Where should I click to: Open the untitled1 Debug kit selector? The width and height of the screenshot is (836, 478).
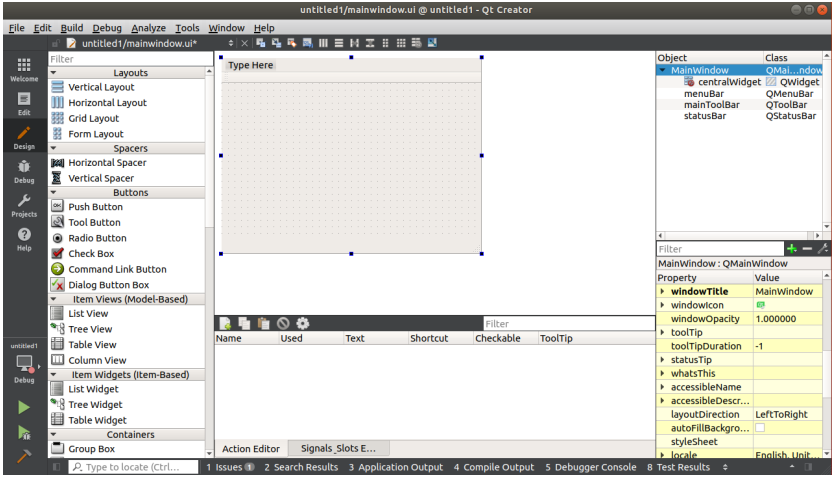click(x=24, y=363)
